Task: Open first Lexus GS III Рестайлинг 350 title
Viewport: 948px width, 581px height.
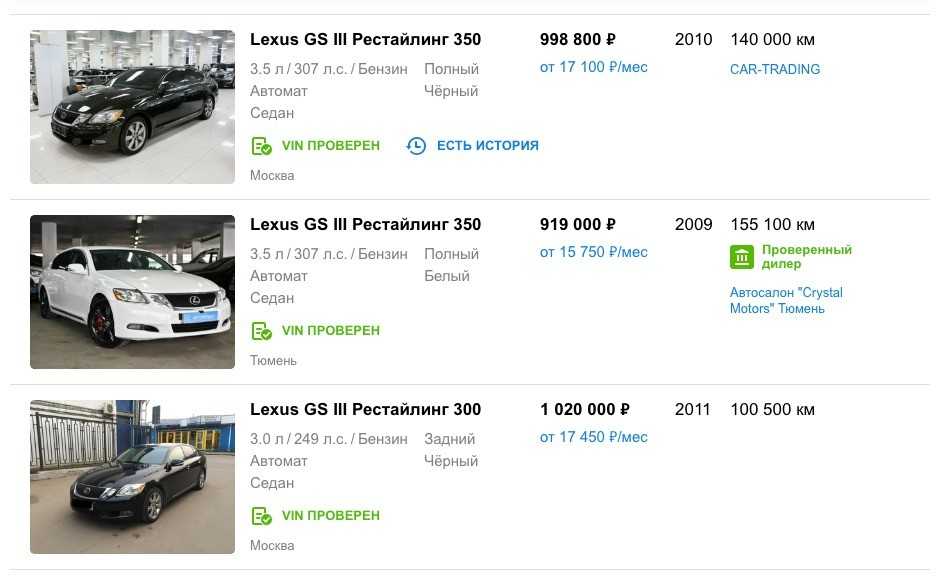Action: (365, 40)
